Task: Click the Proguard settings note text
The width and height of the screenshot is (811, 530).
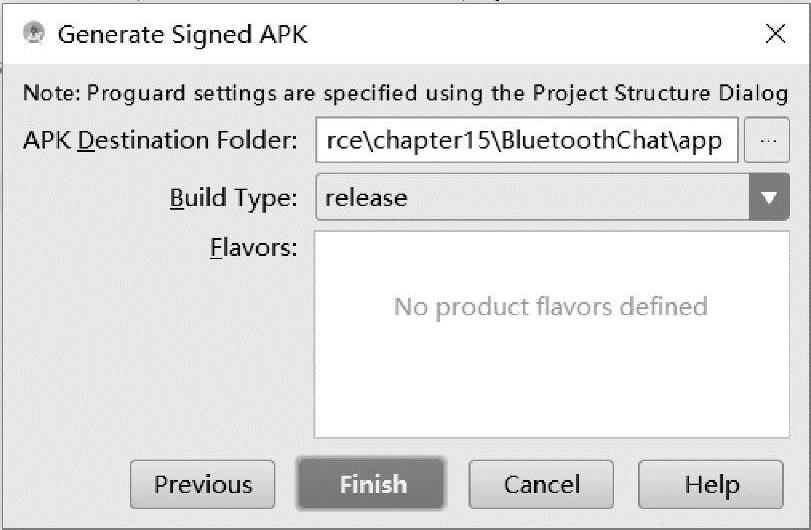Action: coord(300,94)
